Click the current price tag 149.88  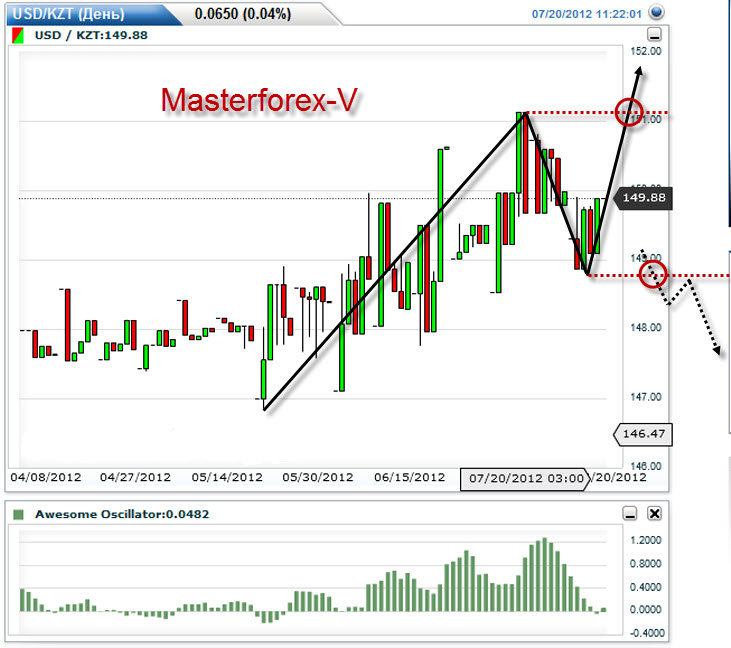[643, 198]
